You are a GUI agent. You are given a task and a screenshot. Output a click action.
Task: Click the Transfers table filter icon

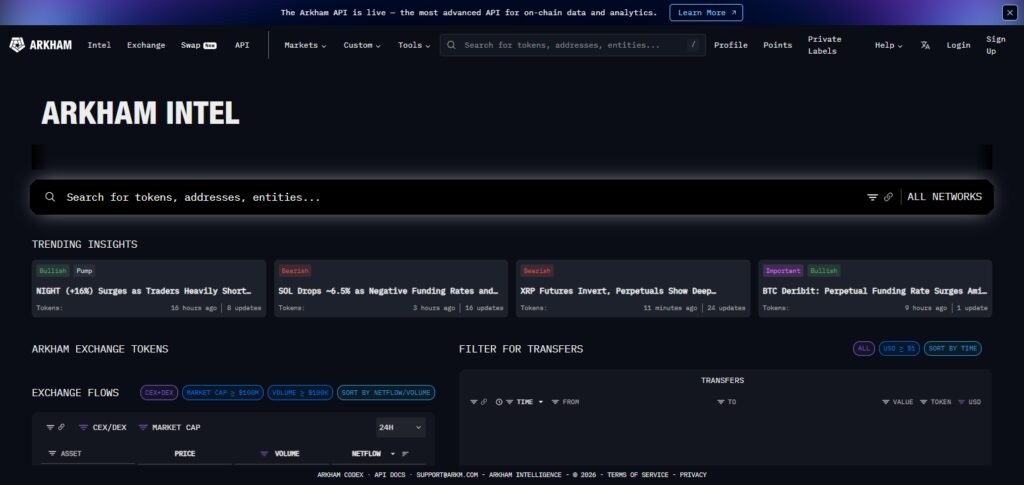coord(474,402)
